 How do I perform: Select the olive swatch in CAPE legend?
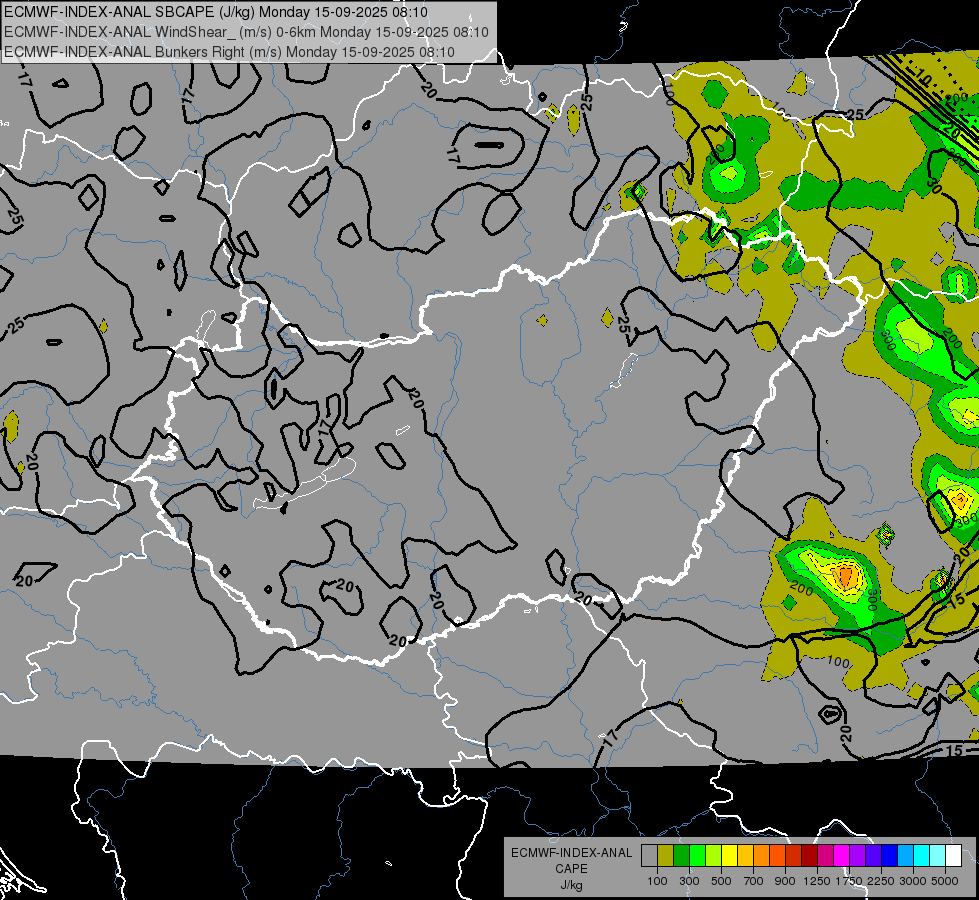(x=666, y=855)
